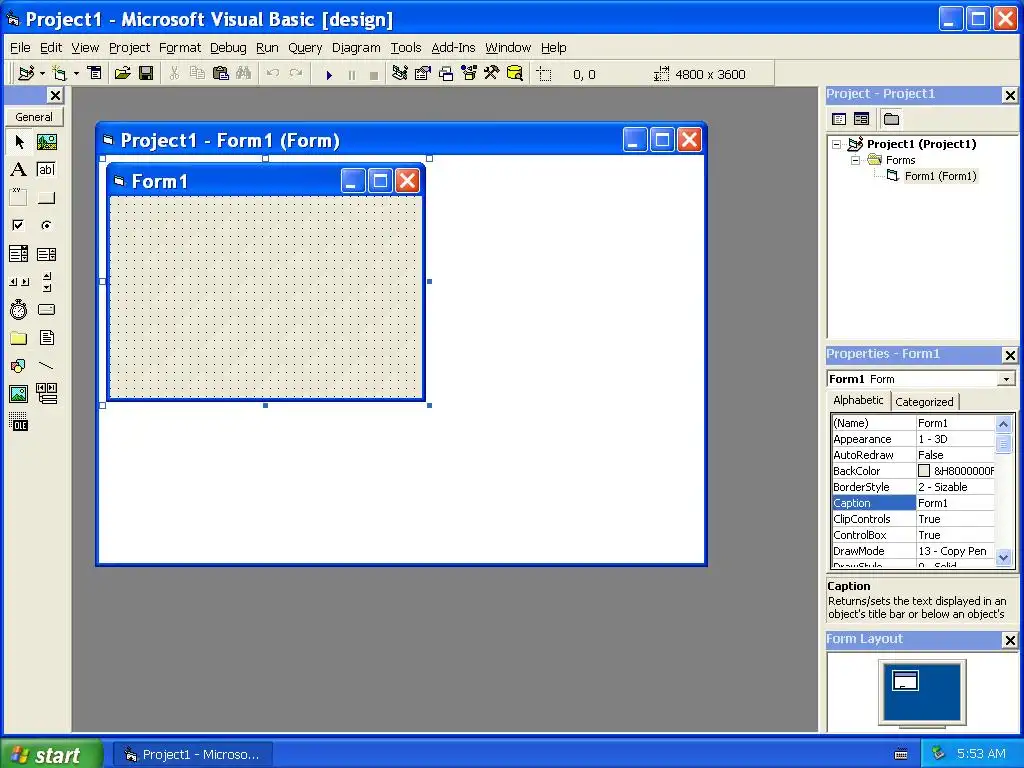Screen dimensions: 1024x768
Task: Save the project with floppy icon
Action: 146,73
